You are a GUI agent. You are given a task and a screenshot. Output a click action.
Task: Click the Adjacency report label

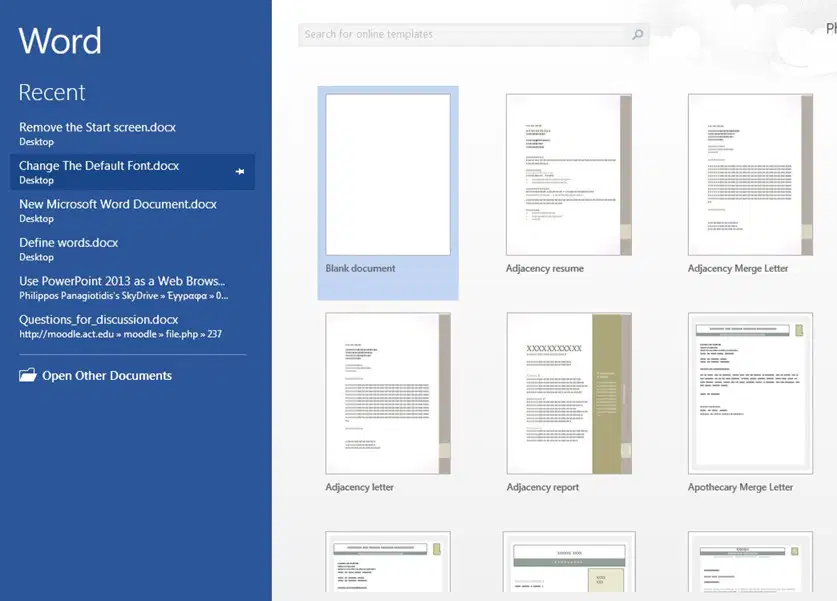pyautogui.click(x=542, y=487)
